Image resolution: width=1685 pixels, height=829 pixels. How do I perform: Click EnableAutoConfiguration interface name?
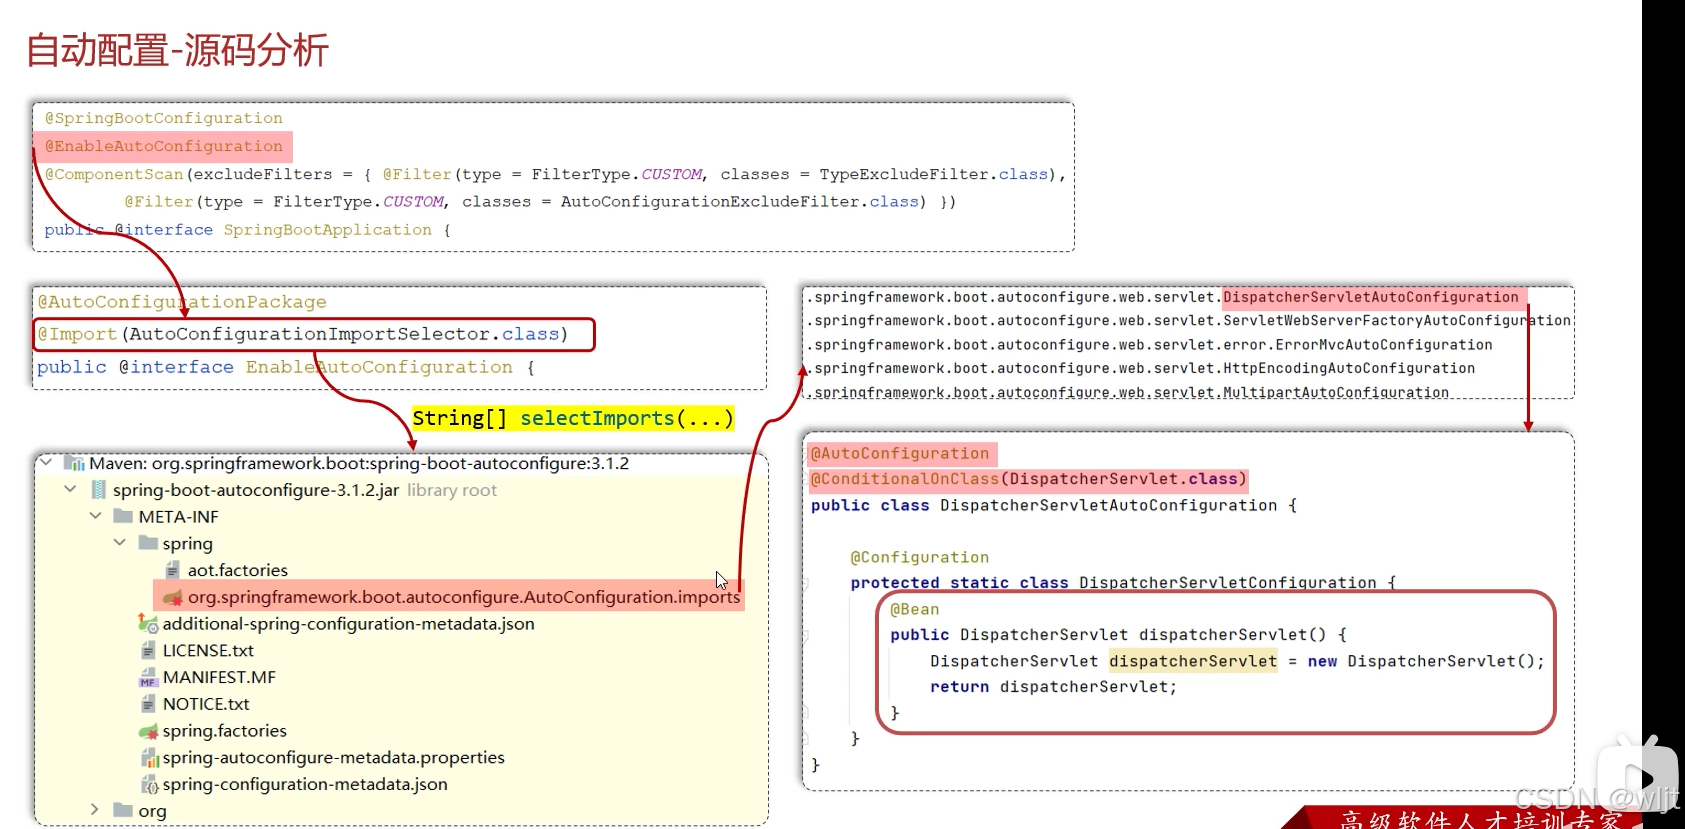click(x=379, y=367)
